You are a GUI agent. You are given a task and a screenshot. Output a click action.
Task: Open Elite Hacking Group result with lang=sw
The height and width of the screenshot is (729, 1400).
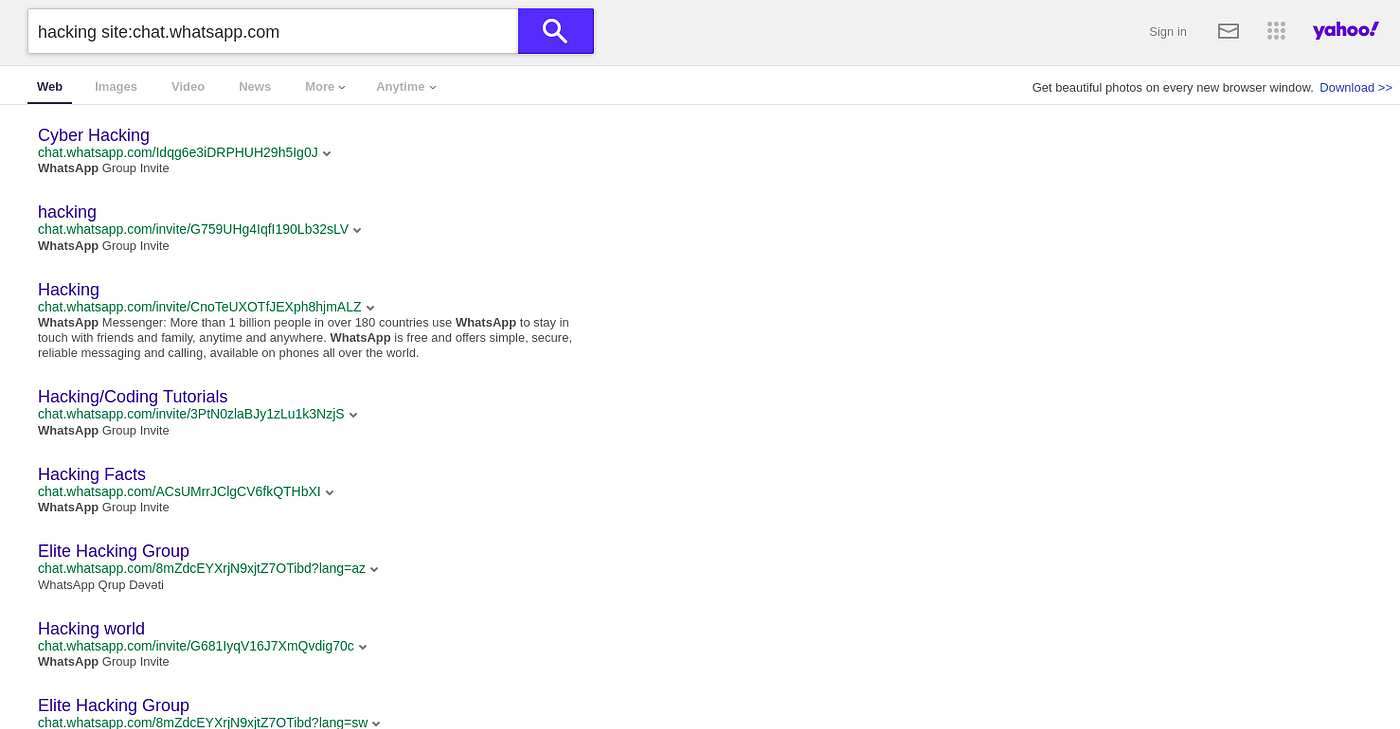tap(114, 705)
